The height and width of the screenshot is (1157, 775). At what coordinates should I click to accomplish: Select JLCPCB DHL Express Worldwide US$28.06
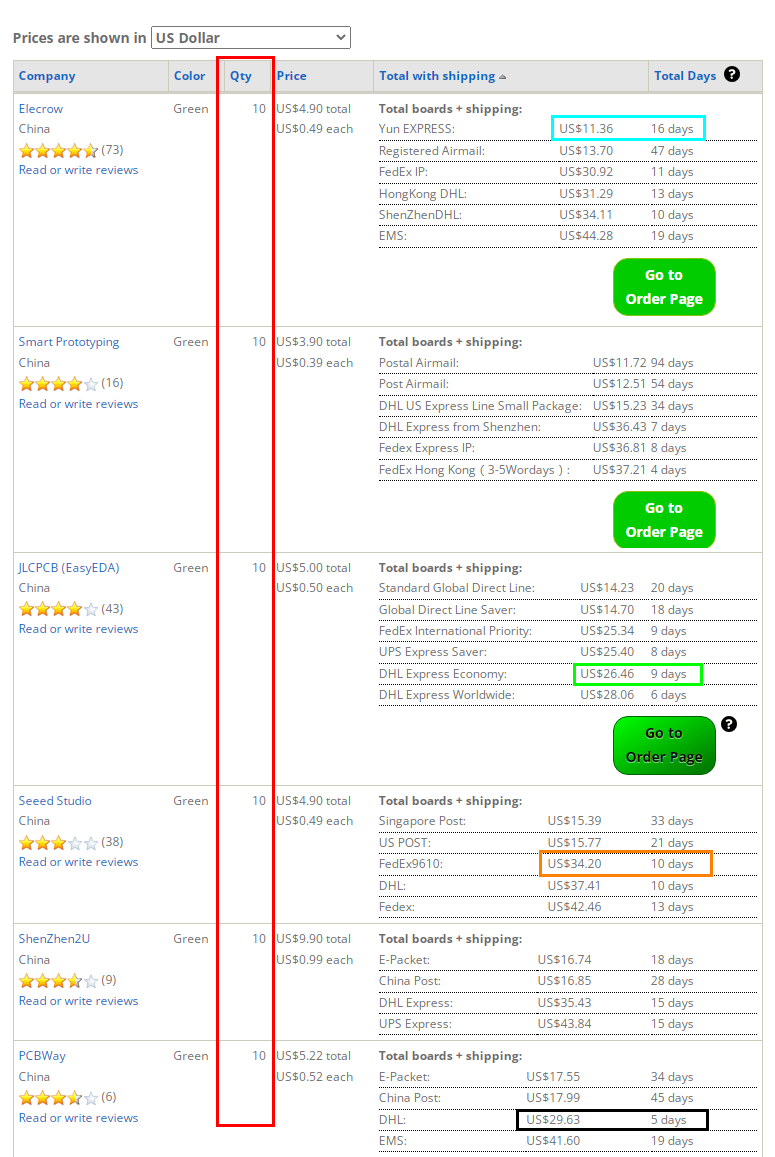click(568, 695)
